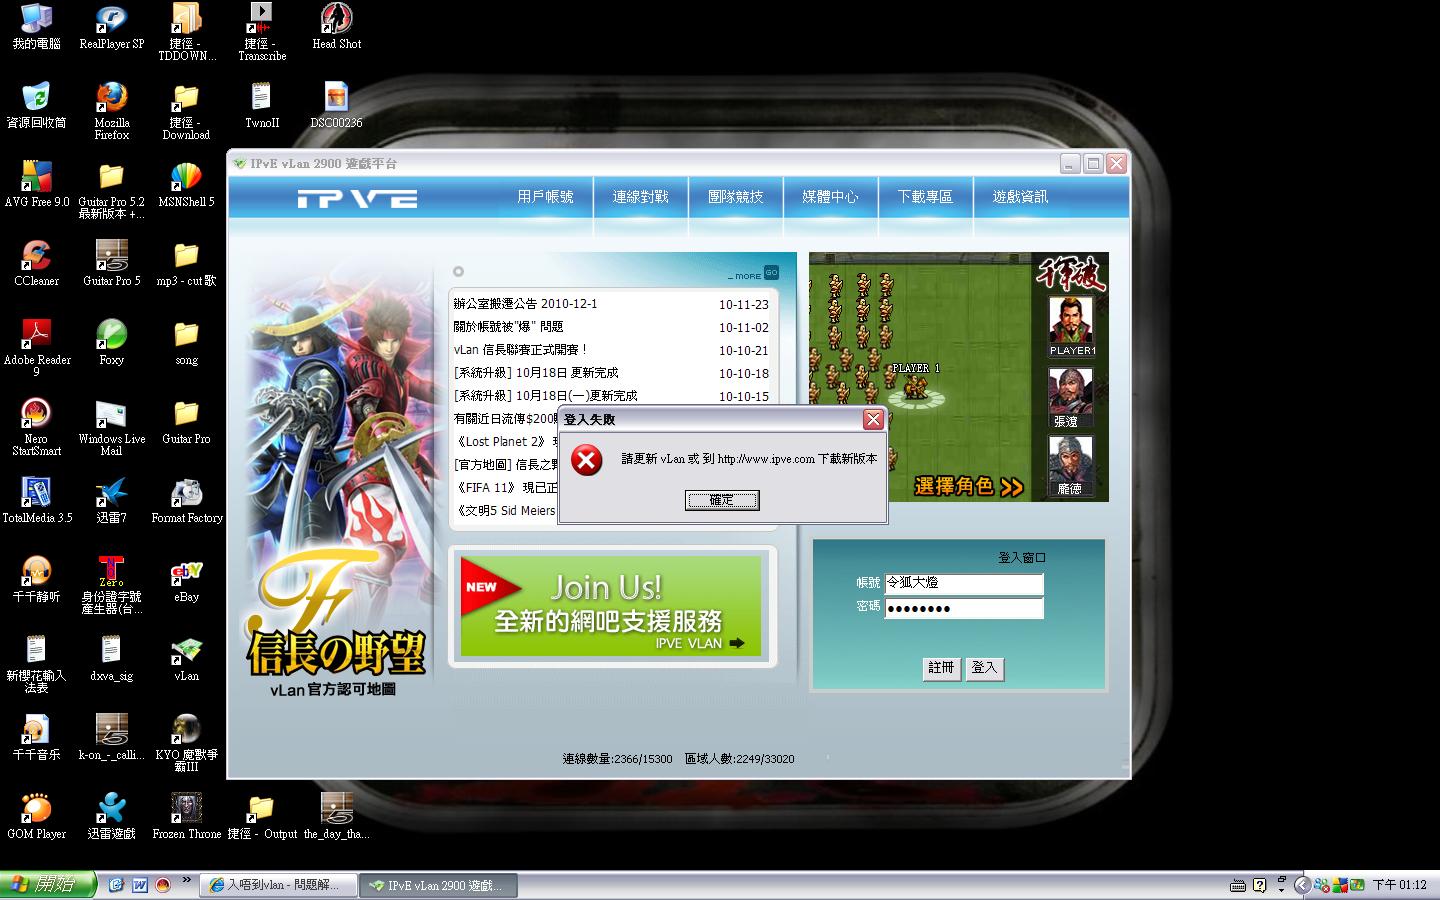Select the KYO 魔獸爭霸III desktop icon
The width and height of the screenshot is (1440, 900).
186,743
